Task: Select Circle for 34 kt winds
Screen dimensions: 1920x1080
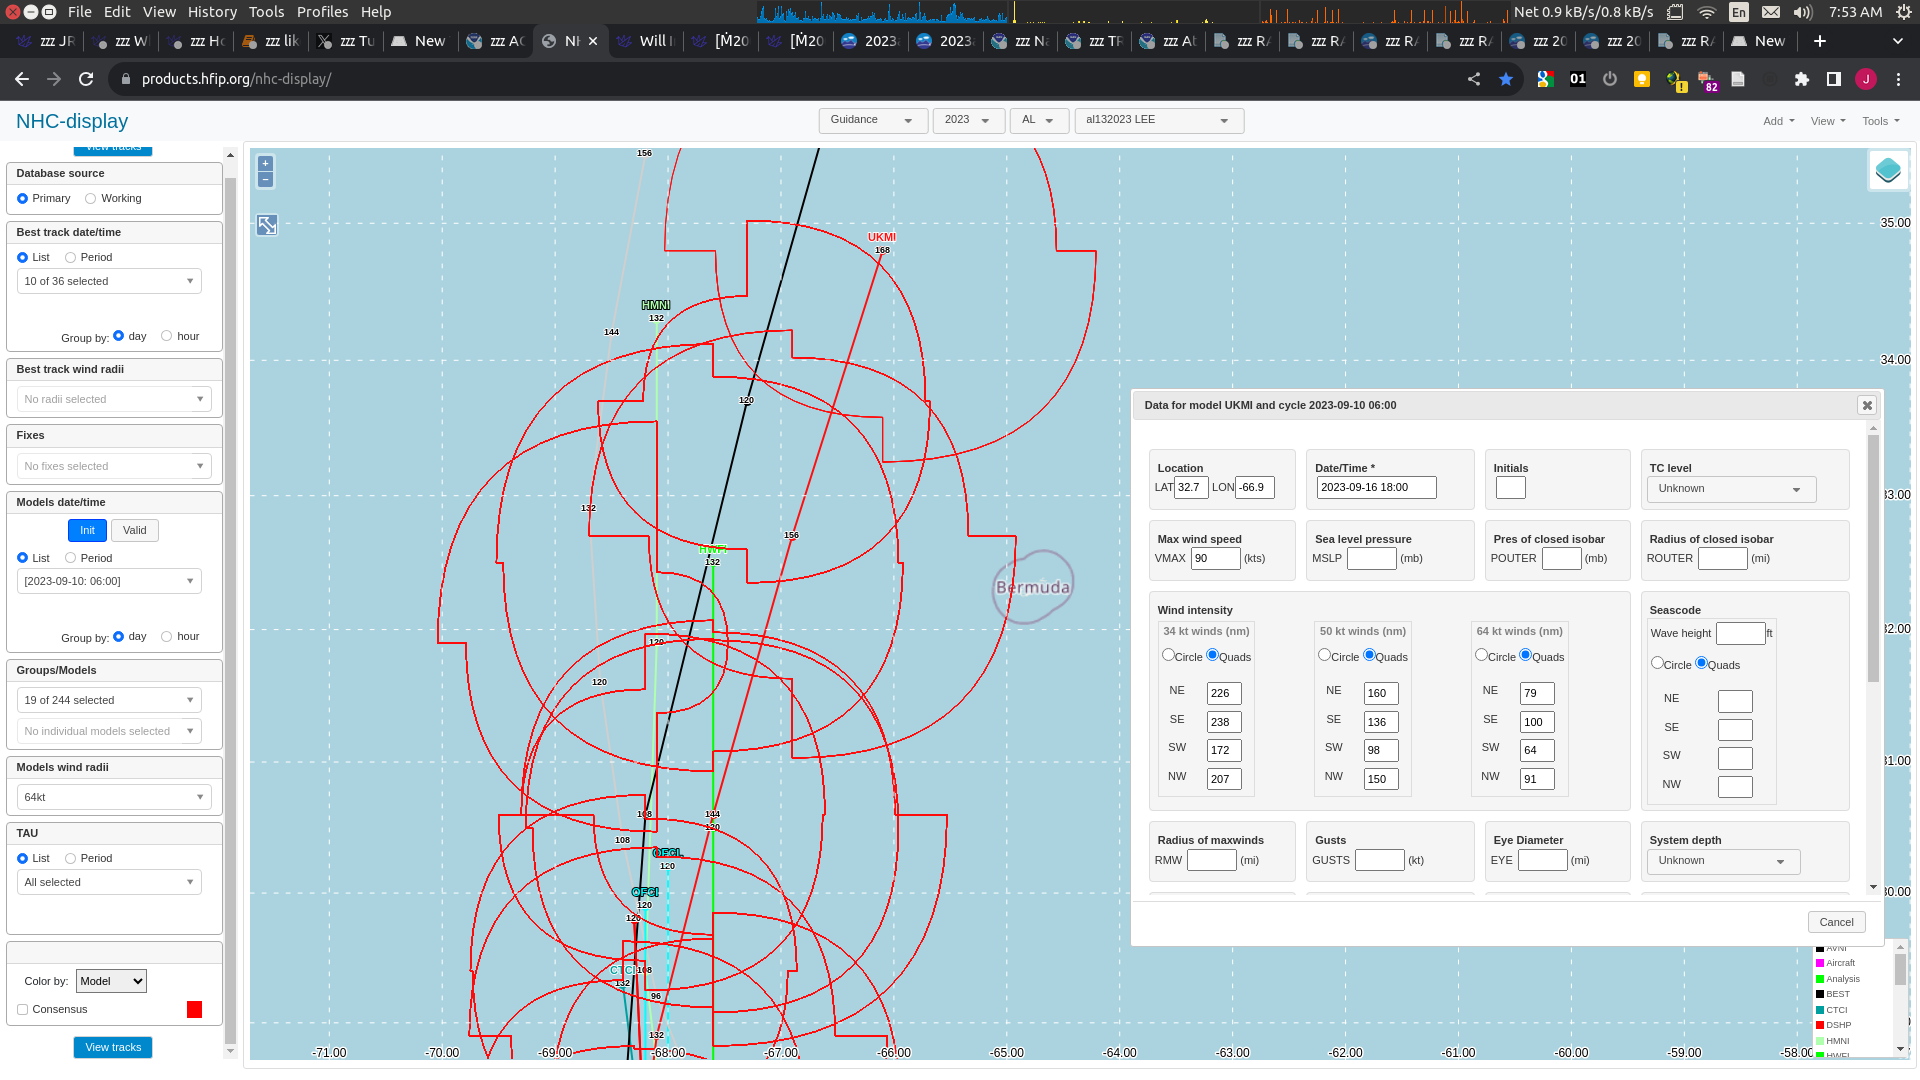Action: (x=1168, y=655)
